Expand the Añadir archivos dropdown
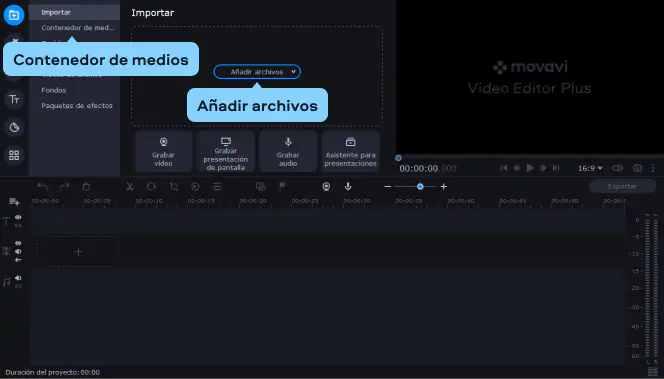Screen dimensions: 664x379 (x=294, y=72)
